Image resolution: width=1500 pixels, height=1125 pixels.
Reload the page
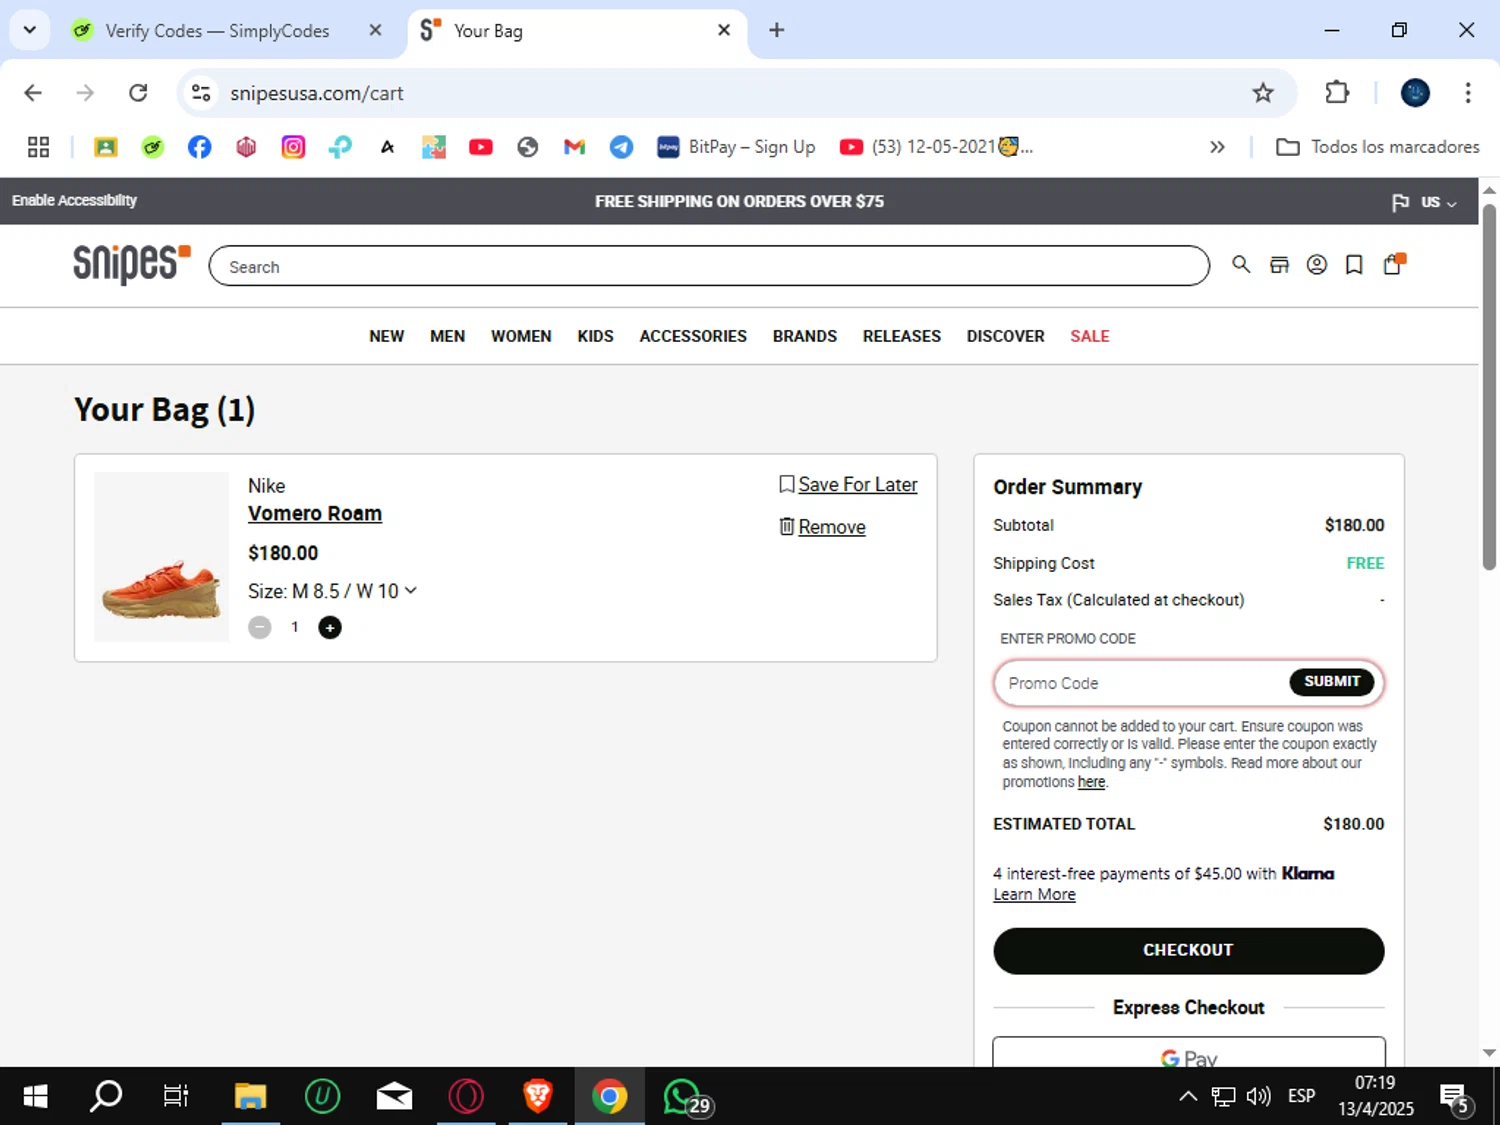[138, 93]
